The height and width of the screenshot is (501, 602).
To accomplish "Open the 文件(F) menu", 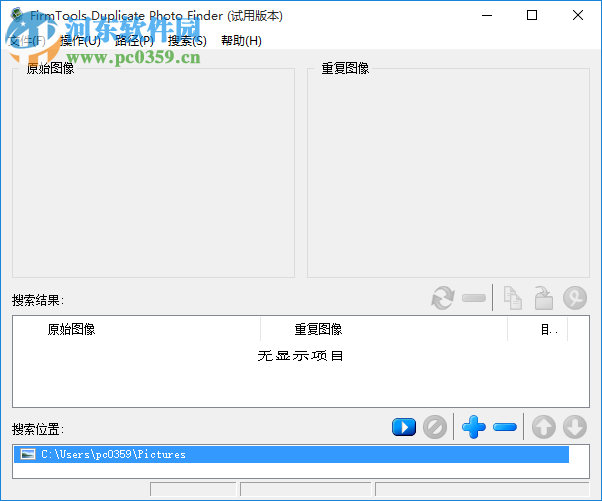I will [x=27, y=40].
